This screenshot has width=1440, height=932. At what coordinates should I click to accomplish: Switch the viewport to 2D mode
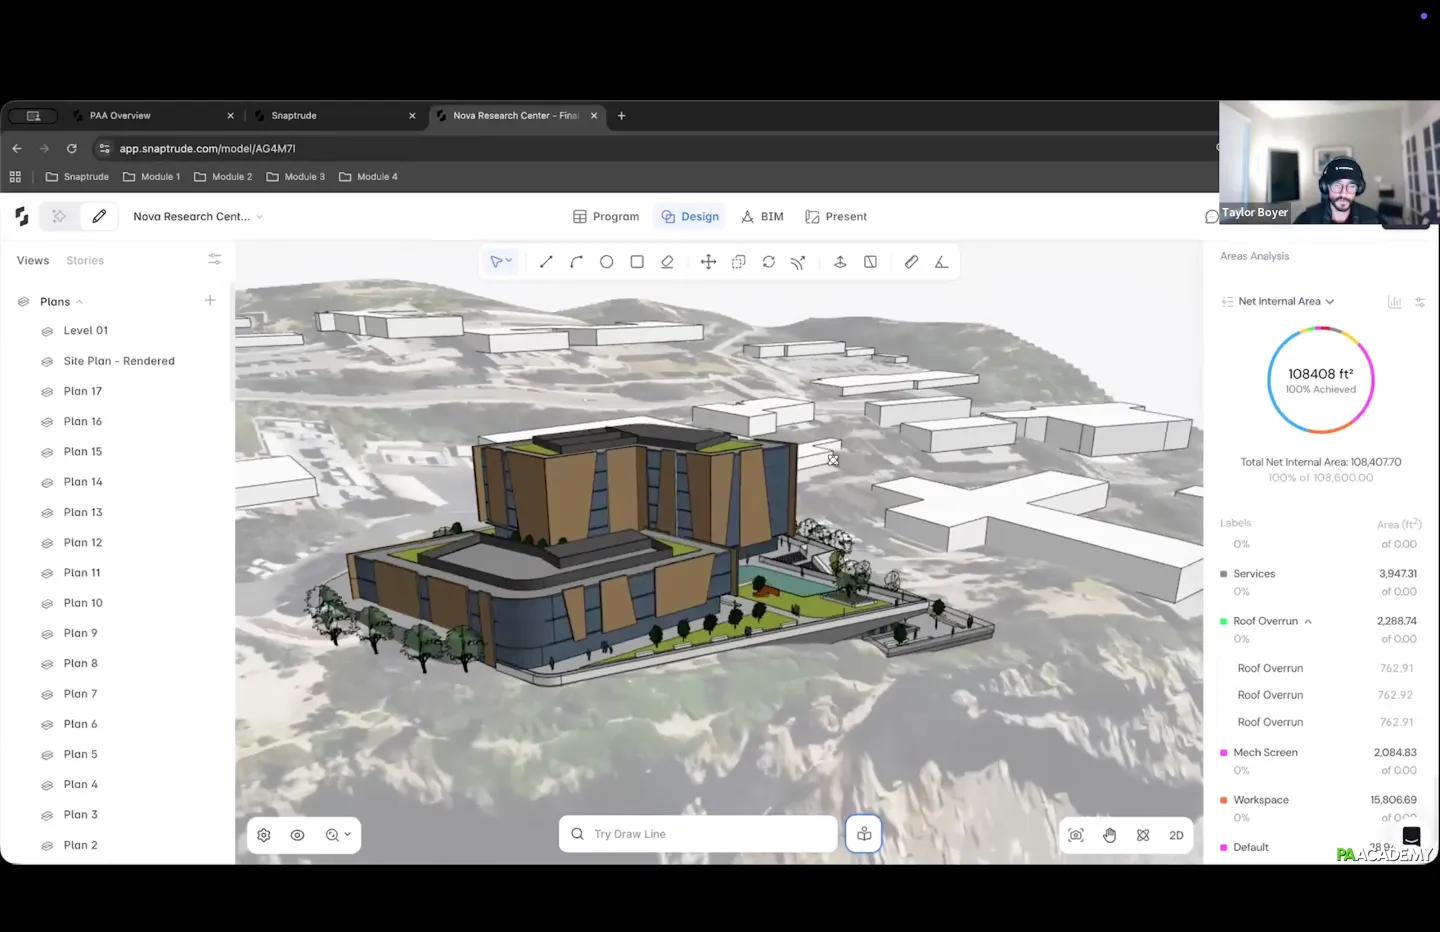pyautogui.click(x=1176, y=835)
